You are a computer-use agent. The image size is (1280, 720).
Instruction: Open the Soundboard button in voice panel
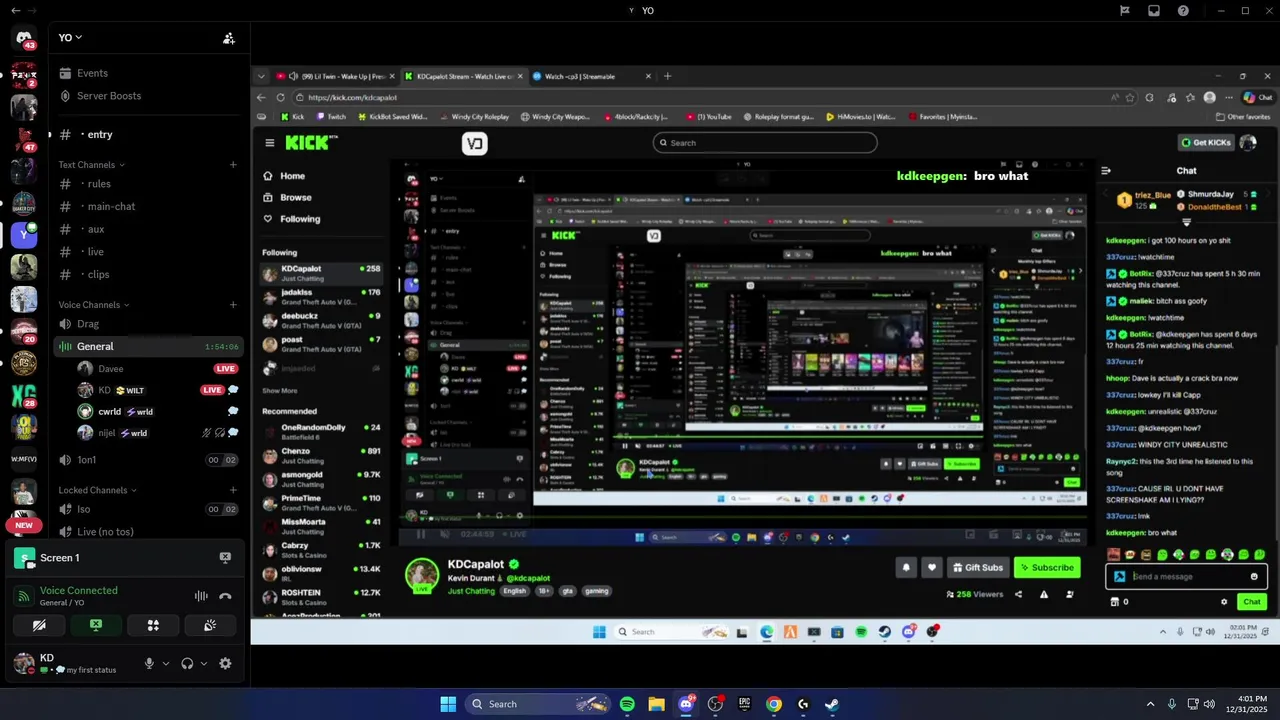pyautogui.click(x=210, y=625)
